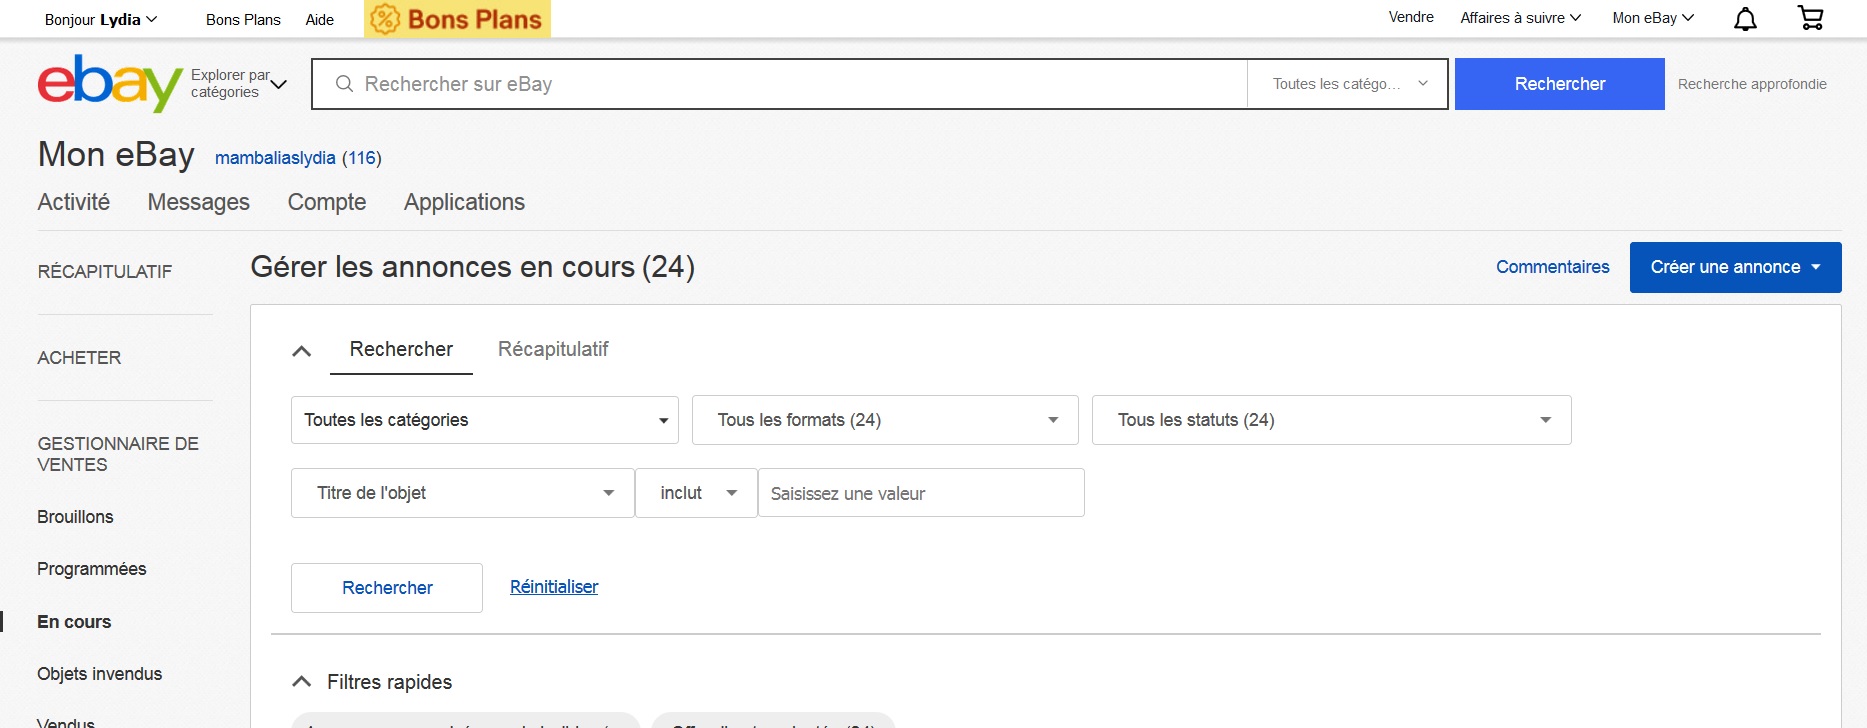The width and height of the screenshot is (1867, 728).
Task: Select the Rechercher tab in panel
Action: pyautogui.click(x=401, y=349)
